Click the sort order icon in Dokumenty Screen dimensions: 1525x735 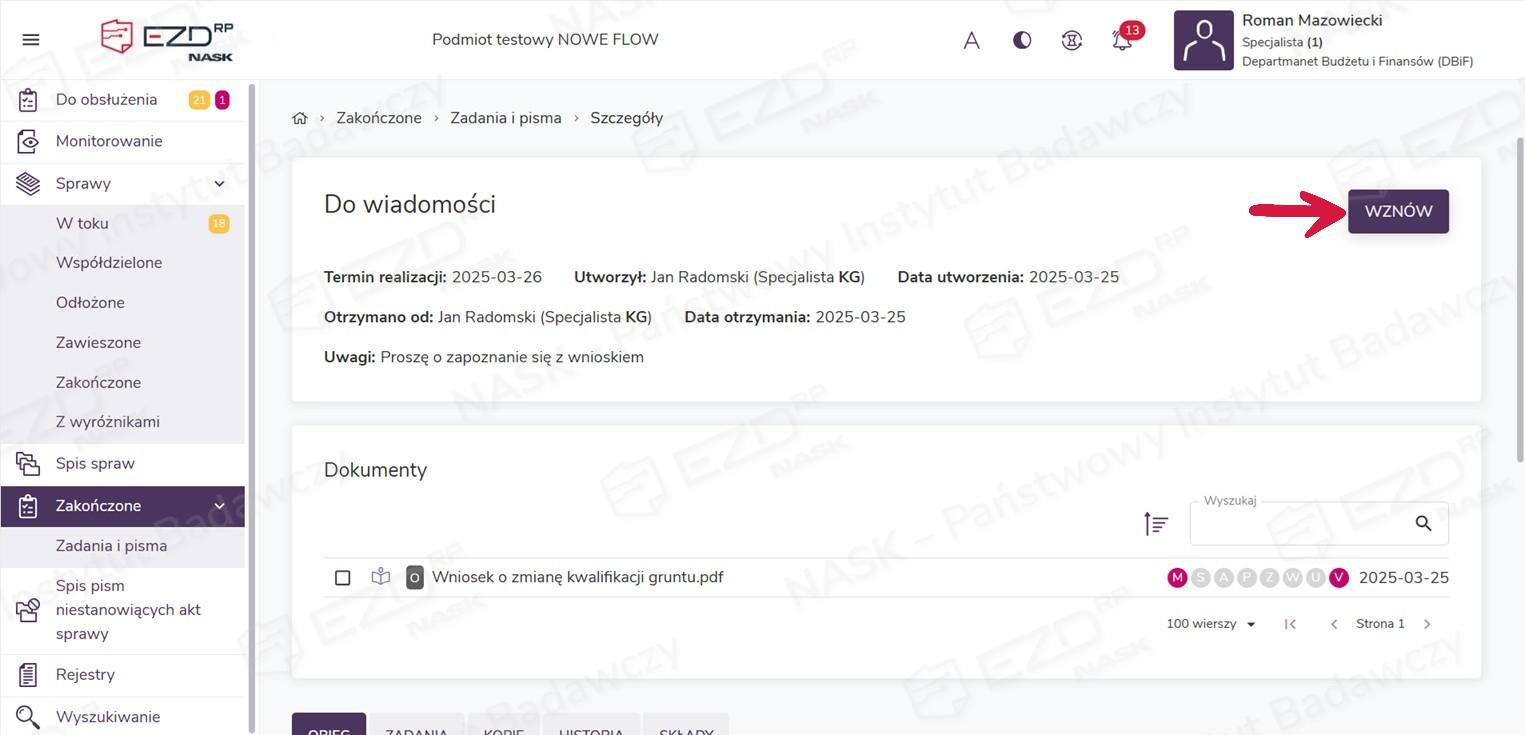tap(1156, 523)
